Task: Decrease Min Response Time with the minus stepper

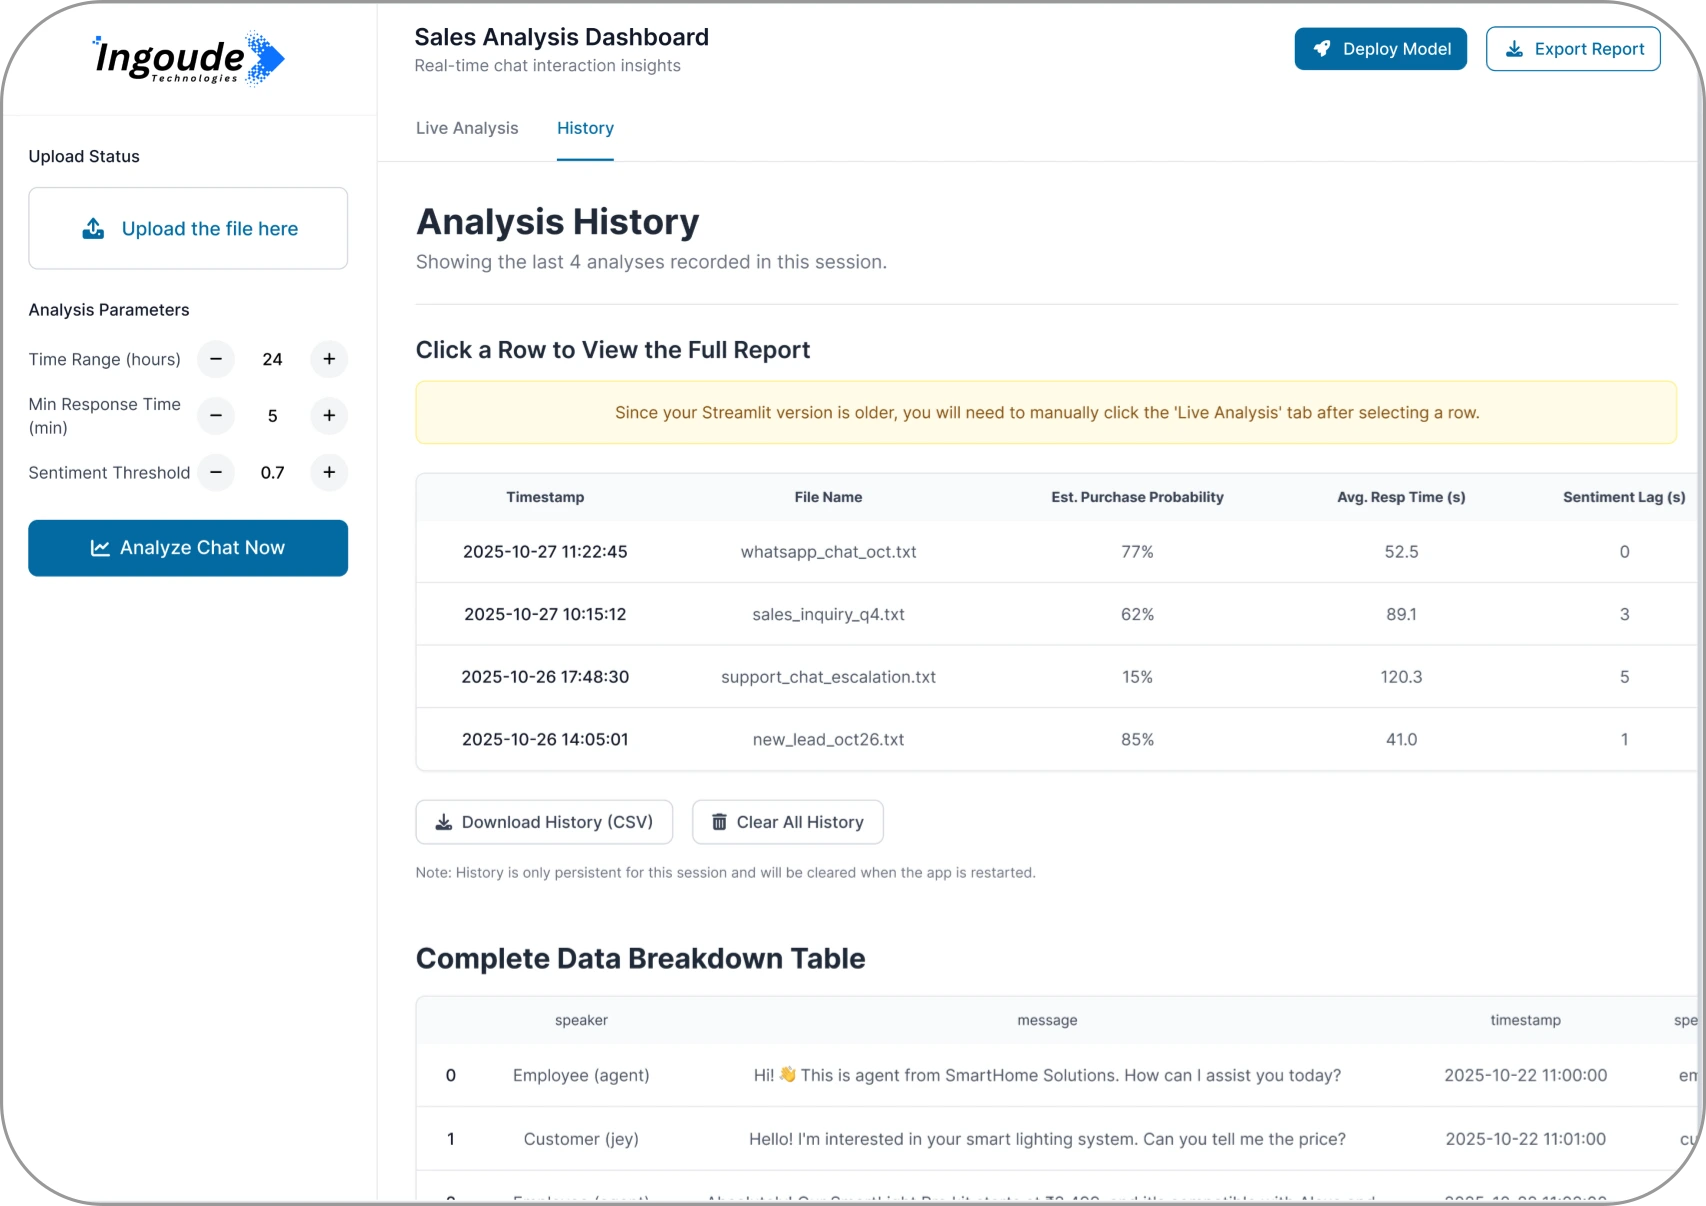Action: click(215, 416)
